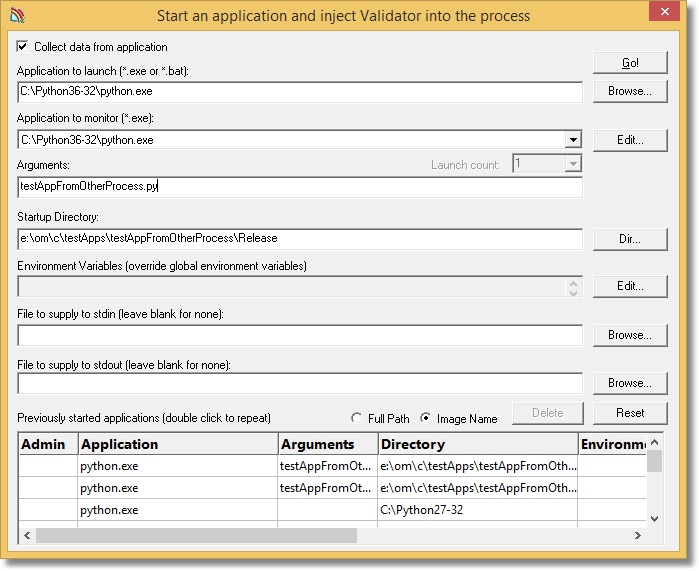Click the Go! button
The width and height of the screenshot is (699, 571).
630,62
